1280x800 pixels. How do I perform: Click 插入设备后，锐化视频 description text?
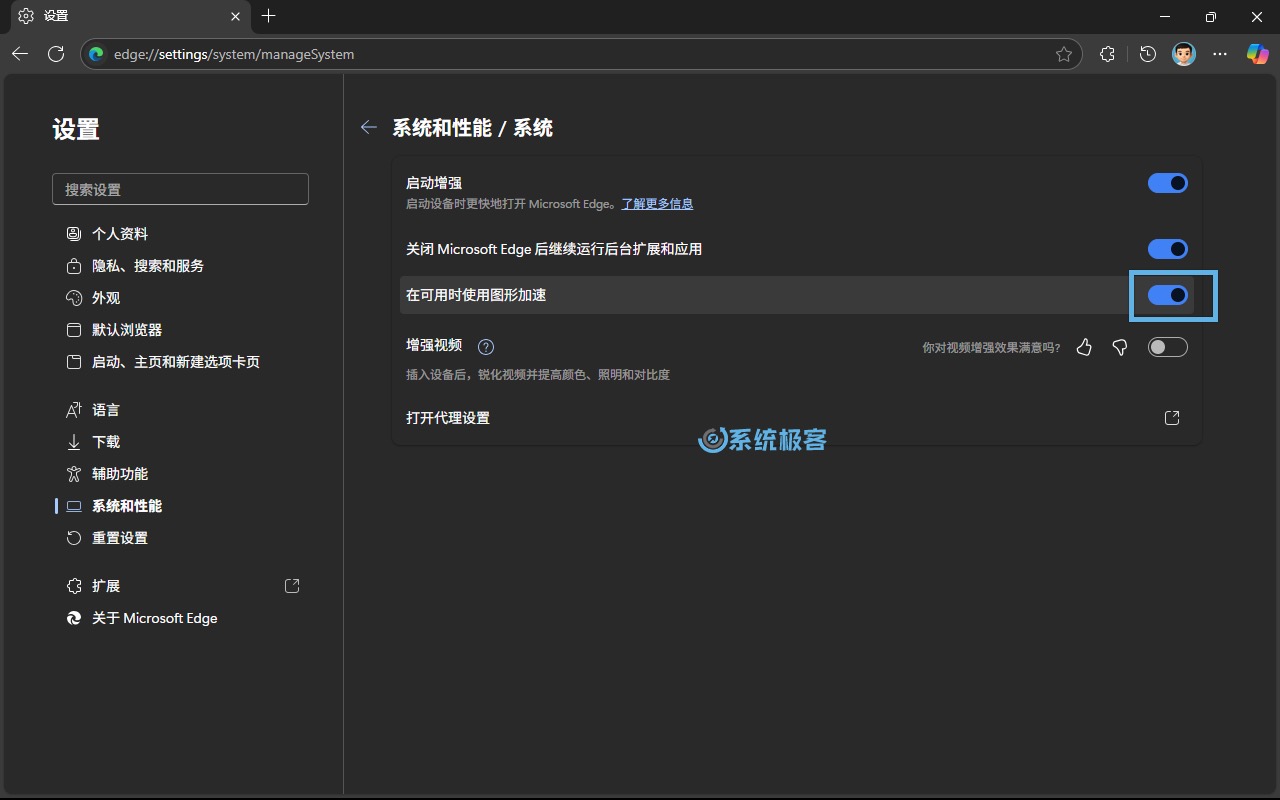(538, 375)
